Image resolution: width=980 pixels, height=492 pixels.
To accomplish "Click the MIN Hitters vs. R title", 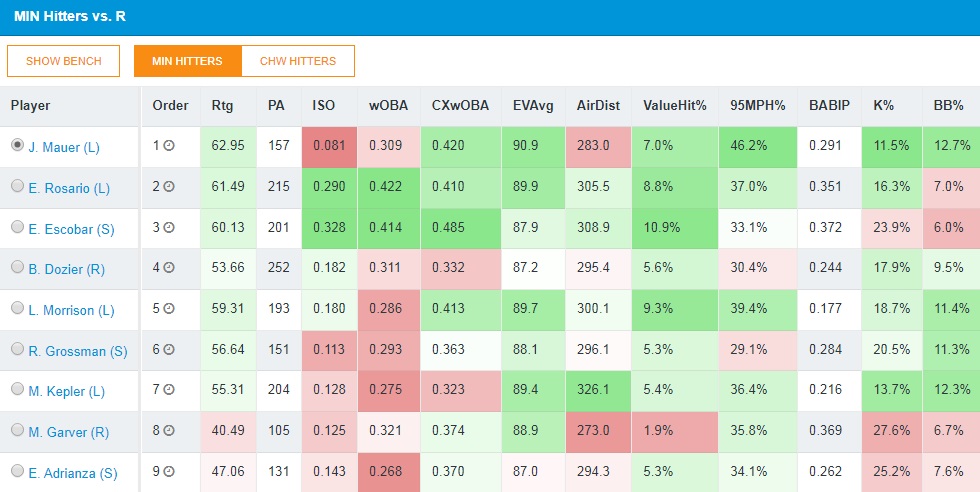I will pos(70,17).
